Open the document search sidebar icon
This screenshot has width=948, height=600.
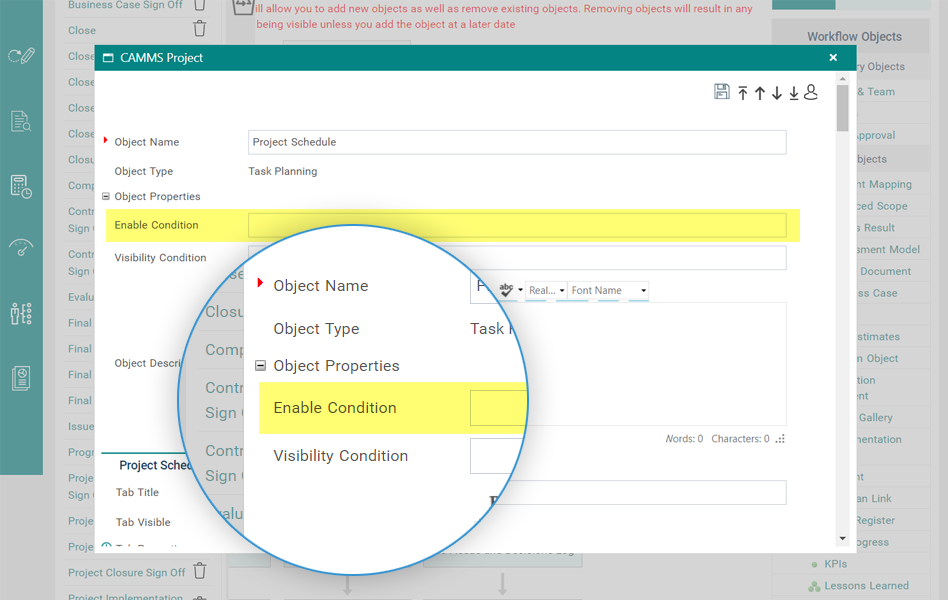21,122
